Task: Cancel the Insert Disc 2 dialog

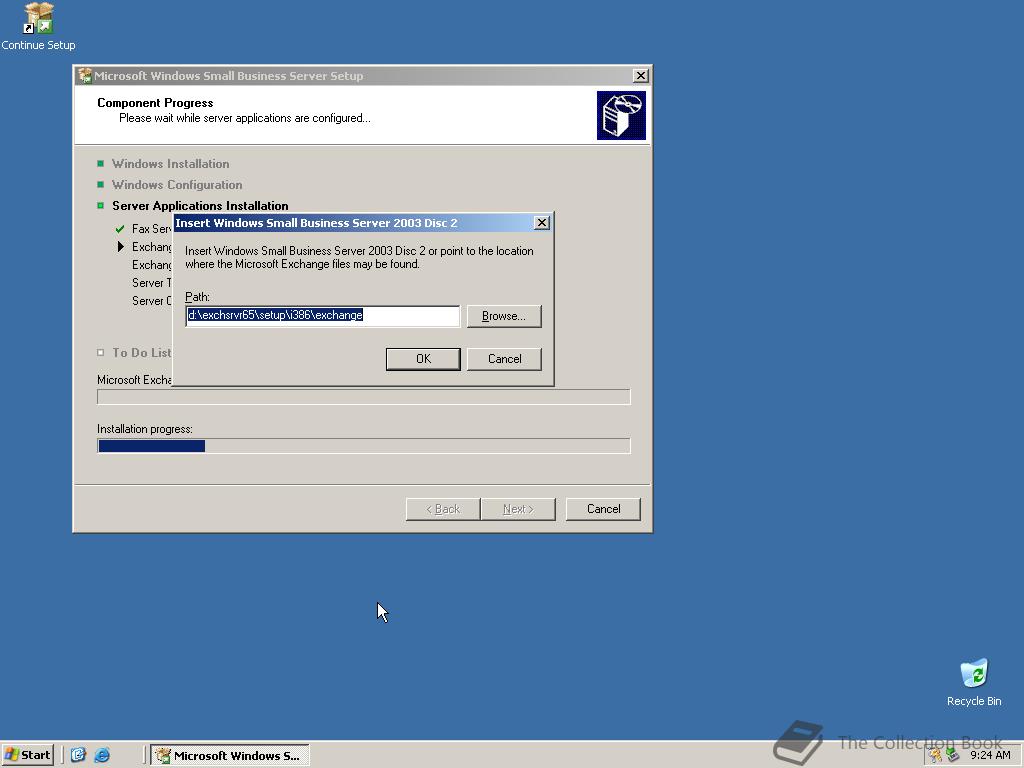Action: pyautogui.click(x=504, y=359)
